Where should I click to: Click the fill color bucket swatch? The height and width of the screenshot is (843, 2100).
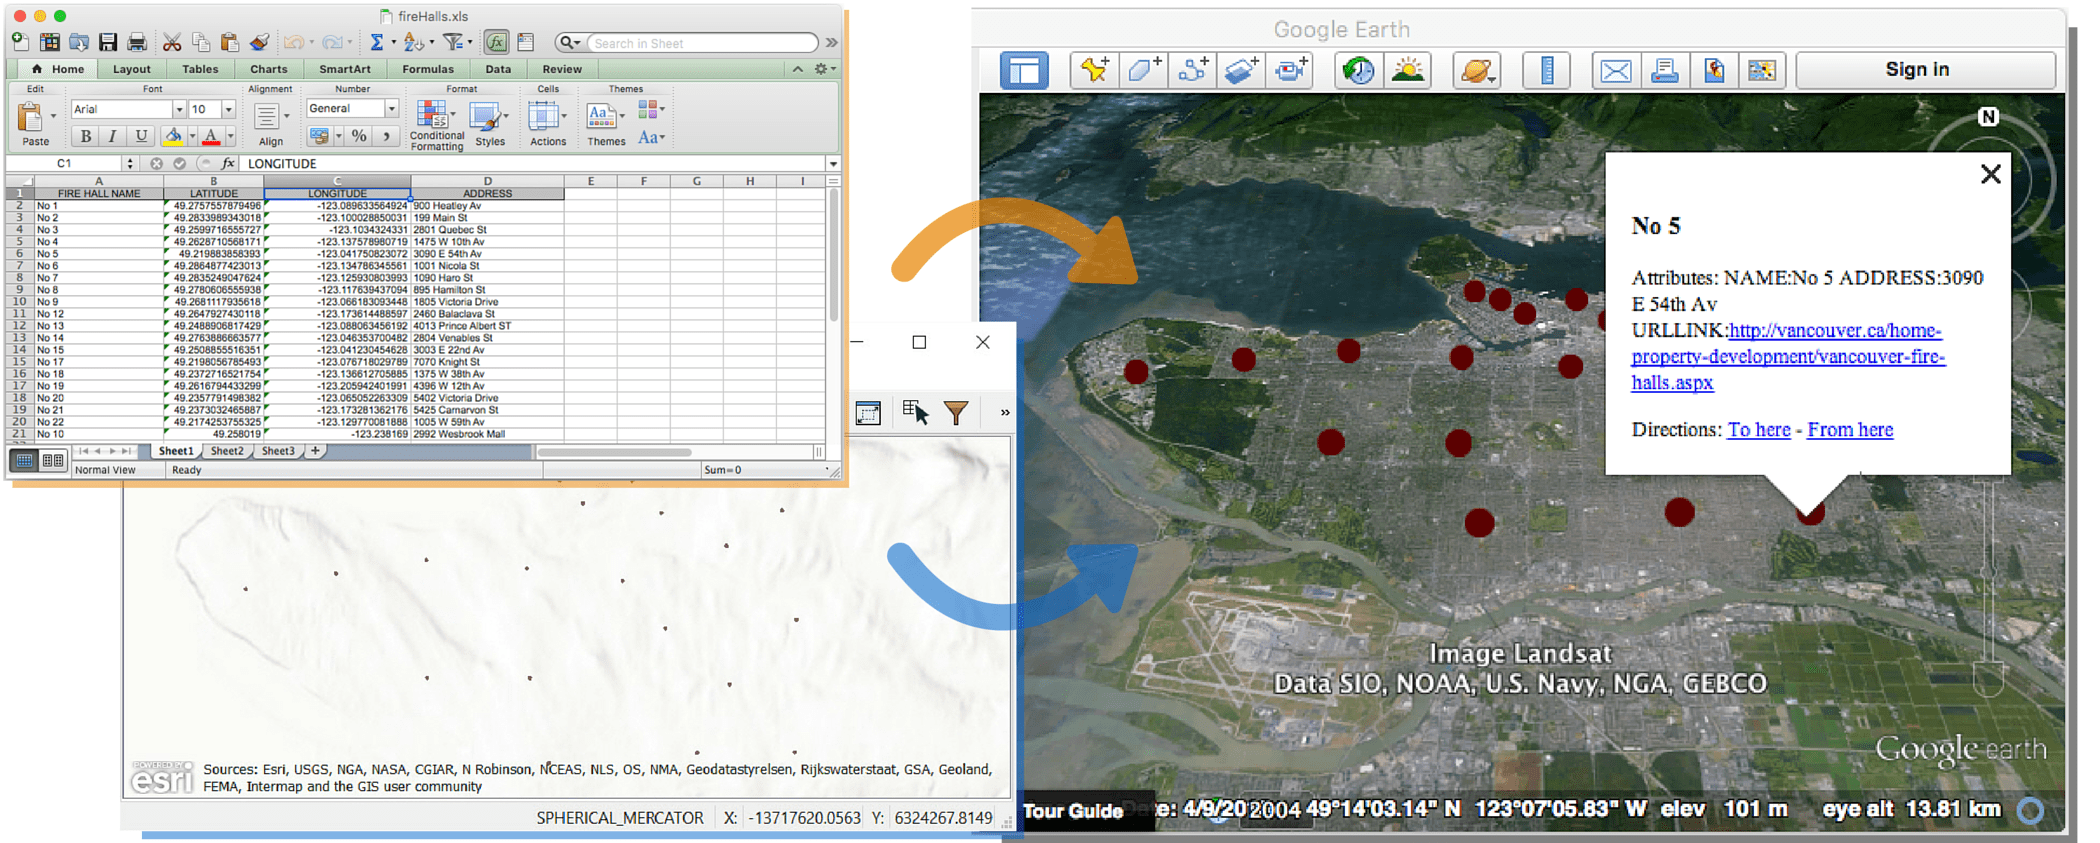click(173, 136)
